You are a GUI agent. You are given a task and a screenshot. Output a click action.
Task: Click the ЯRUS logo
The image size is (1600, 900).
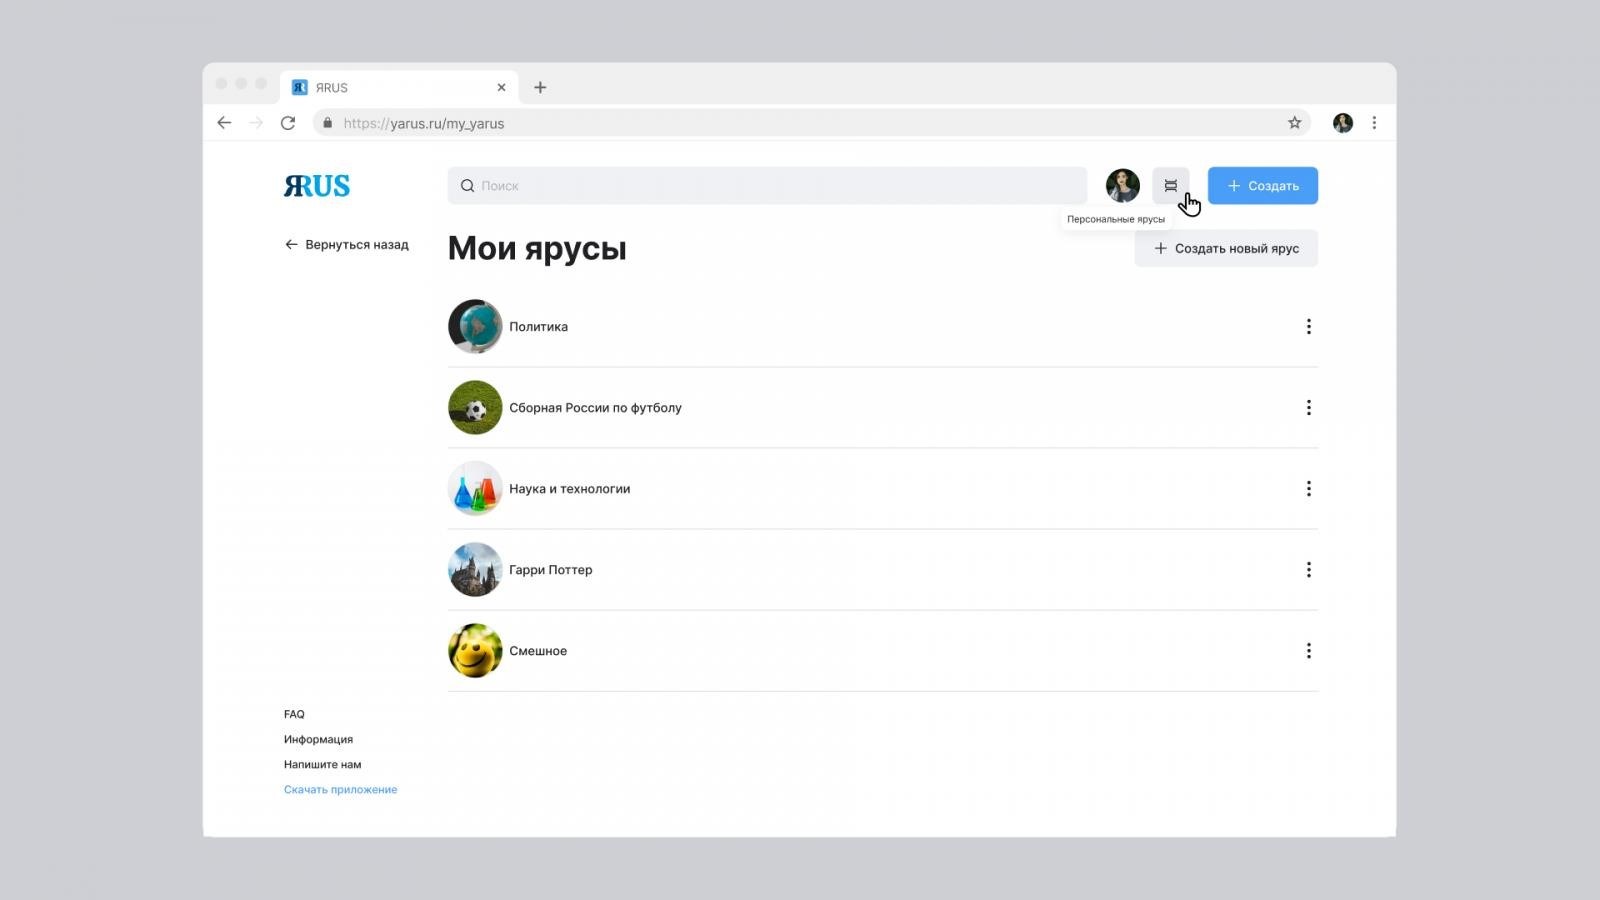pos(317,186)
